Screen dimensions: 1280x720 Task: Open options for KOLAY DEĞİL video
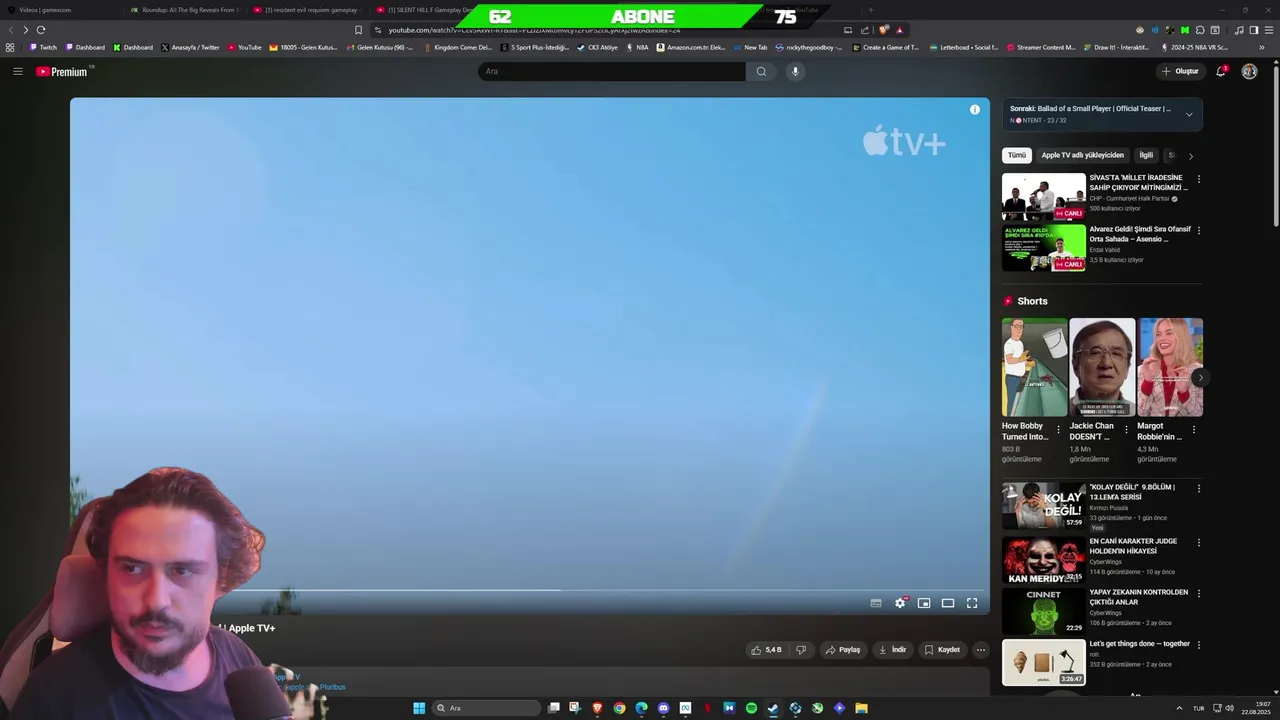pos(1199,489)
